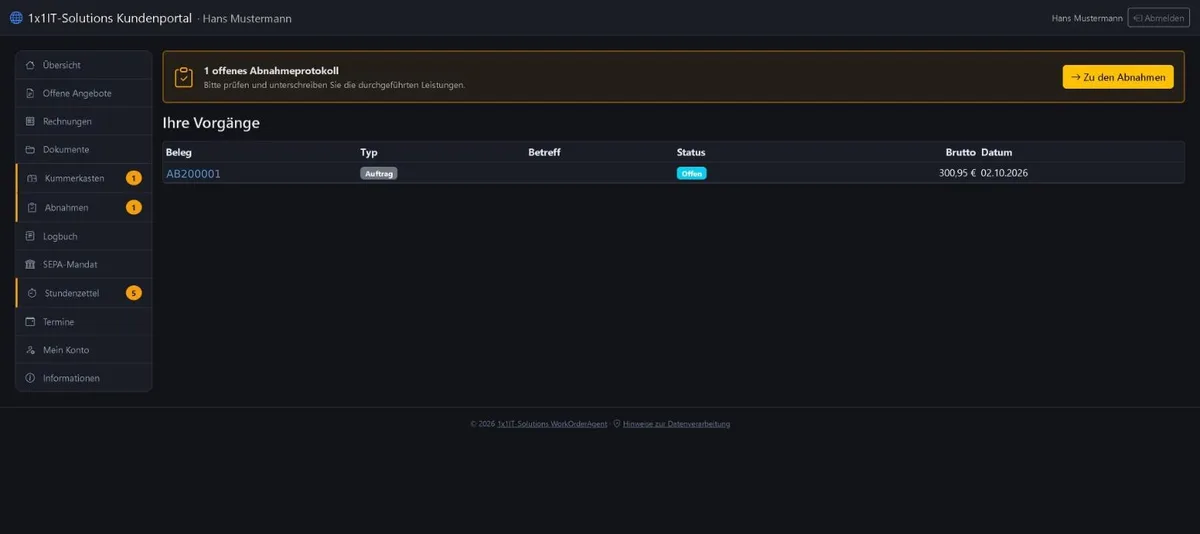Click the Status column header
The image size is (1200, 534).
pos(691,153)
